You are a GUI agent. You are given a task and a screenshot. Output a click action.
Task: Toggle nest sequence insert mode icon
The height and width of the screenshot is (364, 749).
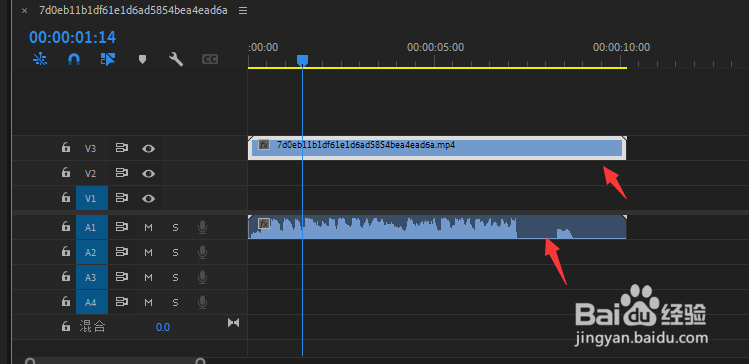pos(40,59)
